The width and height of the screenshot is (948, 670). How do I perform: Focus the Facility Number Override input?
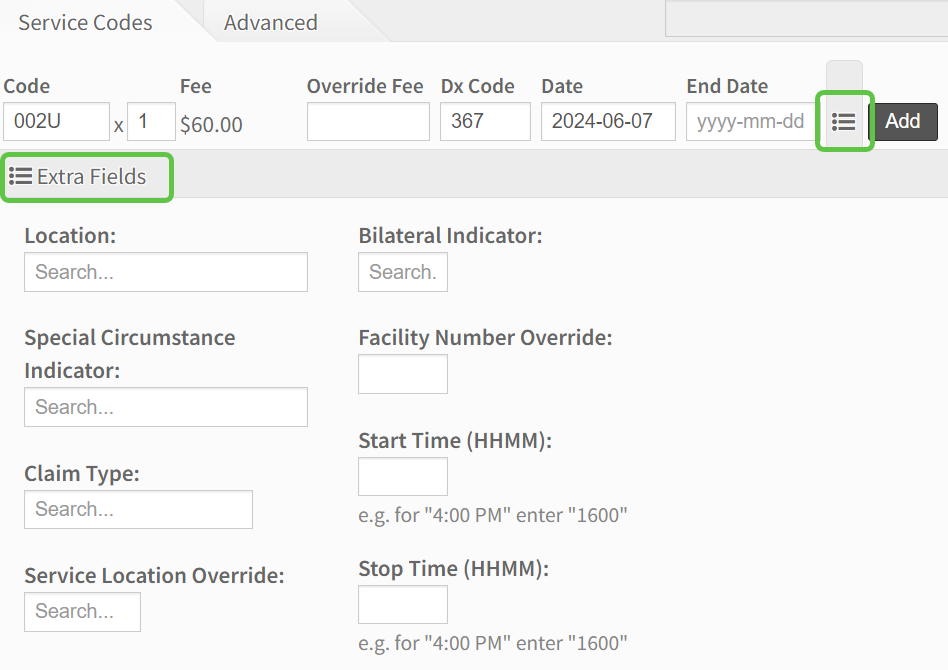(402, 374)
